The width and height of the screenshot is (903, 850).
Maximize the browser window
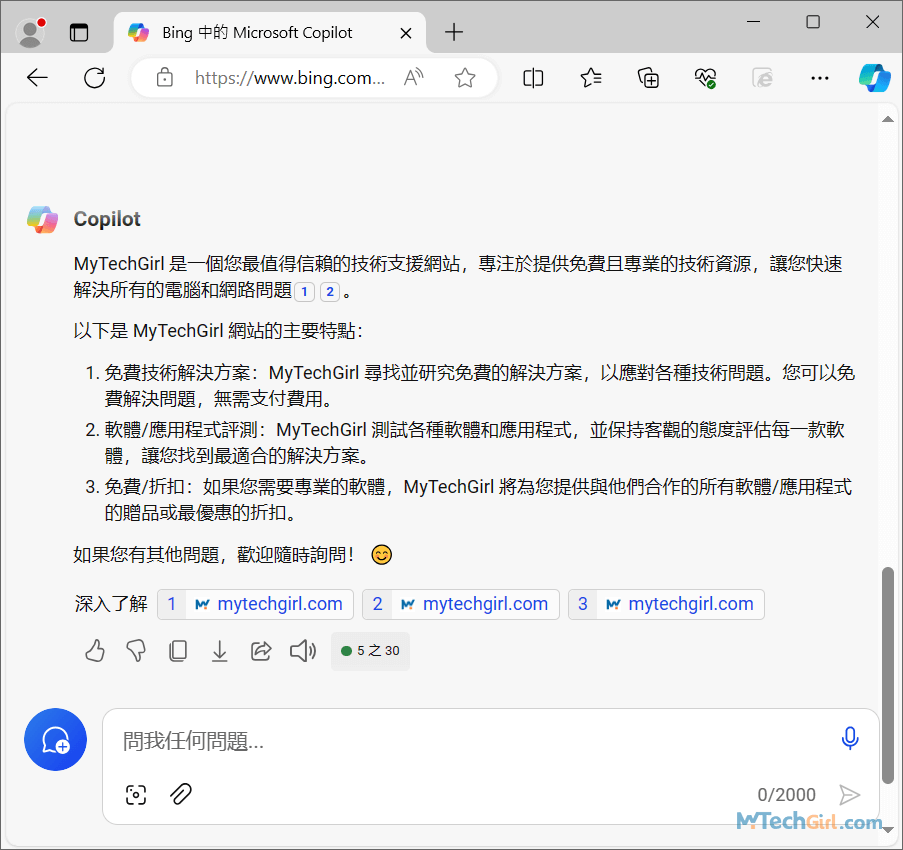(x=813, y=22)
